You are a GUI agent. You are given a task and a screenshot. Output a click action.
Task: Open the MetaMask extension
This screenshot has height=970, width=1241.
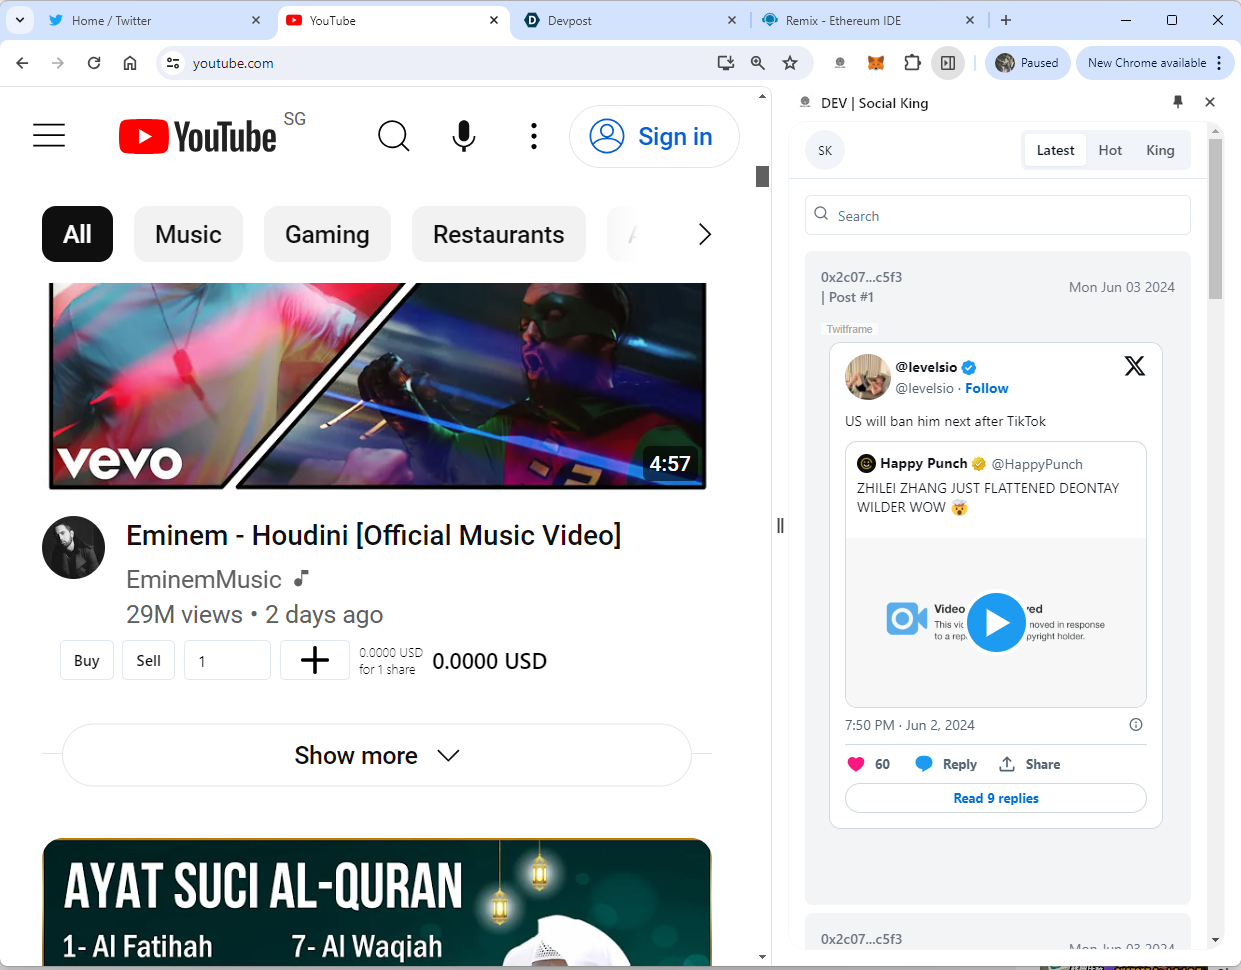coord(876,62)
